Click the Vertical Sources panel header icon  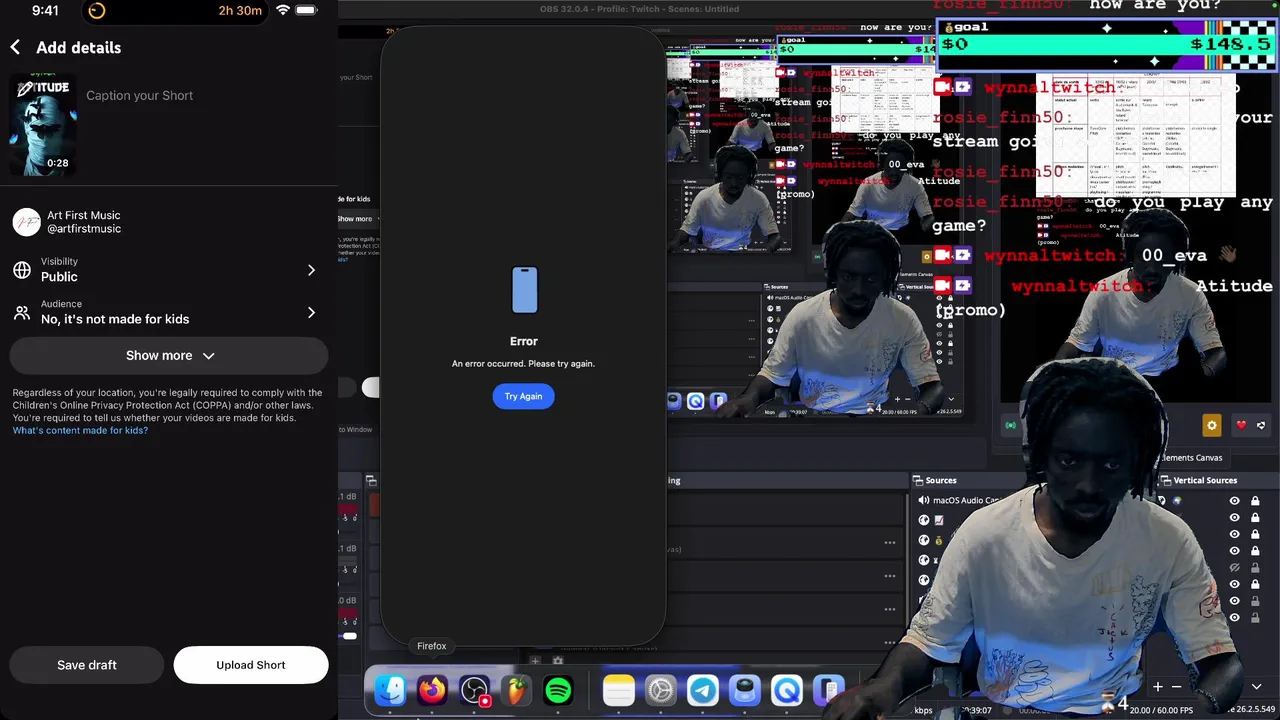1165,481
